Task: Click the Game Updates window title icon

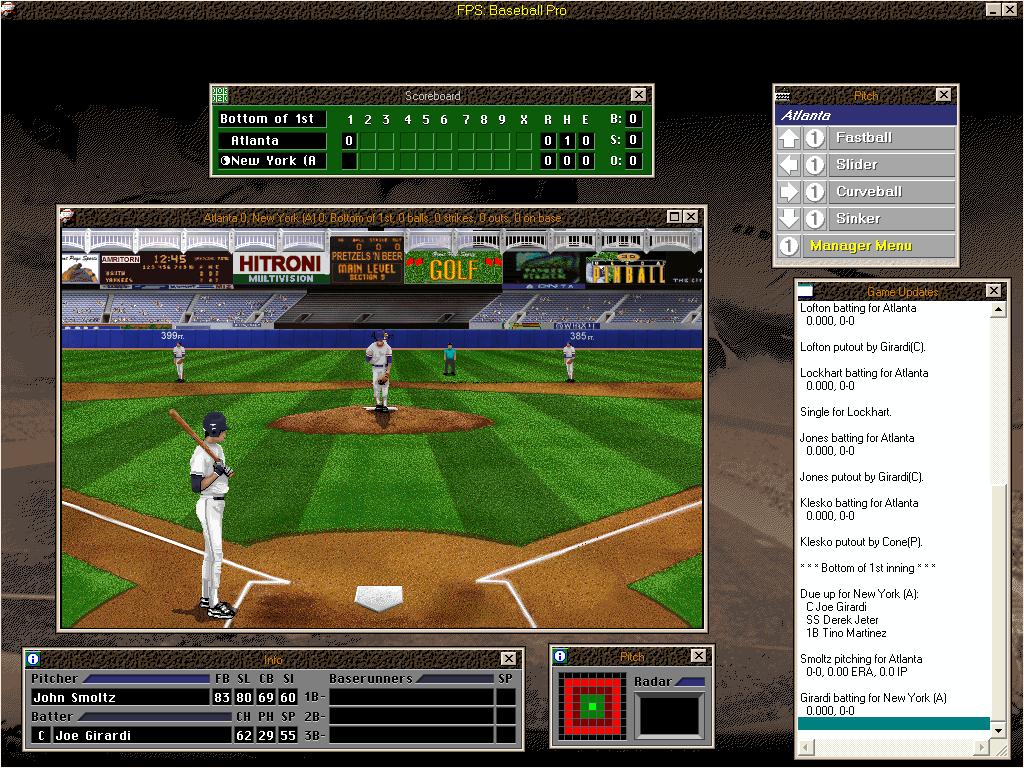Action: coord(805,291)
